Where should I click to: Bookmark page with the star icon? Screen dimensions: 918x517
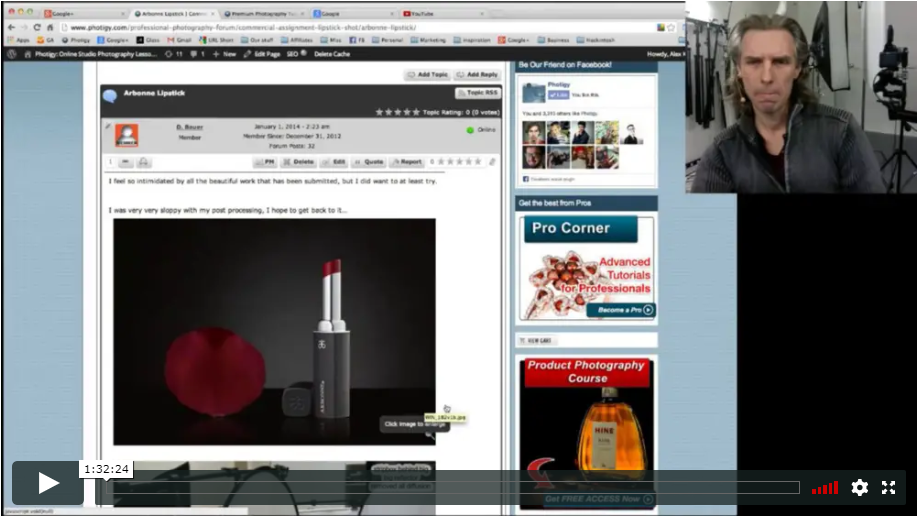[x=671, y=27]
